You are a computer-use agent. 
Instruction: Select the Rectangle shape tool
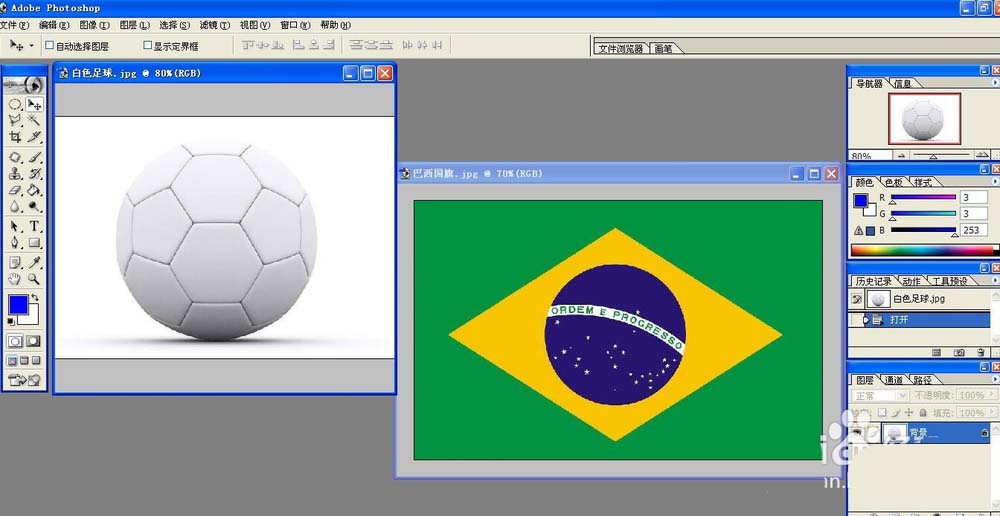click(34, 242)
